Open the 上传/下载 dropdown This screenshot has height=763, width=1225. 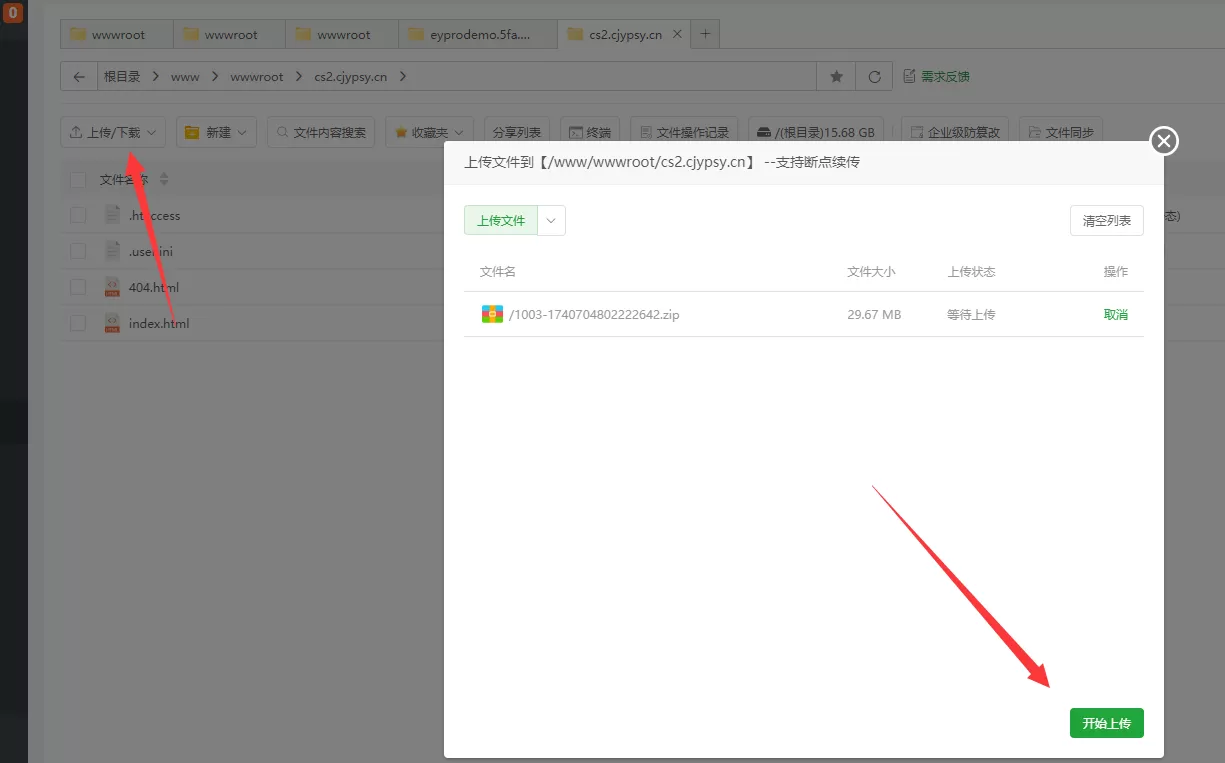click(x=113, y=132)
